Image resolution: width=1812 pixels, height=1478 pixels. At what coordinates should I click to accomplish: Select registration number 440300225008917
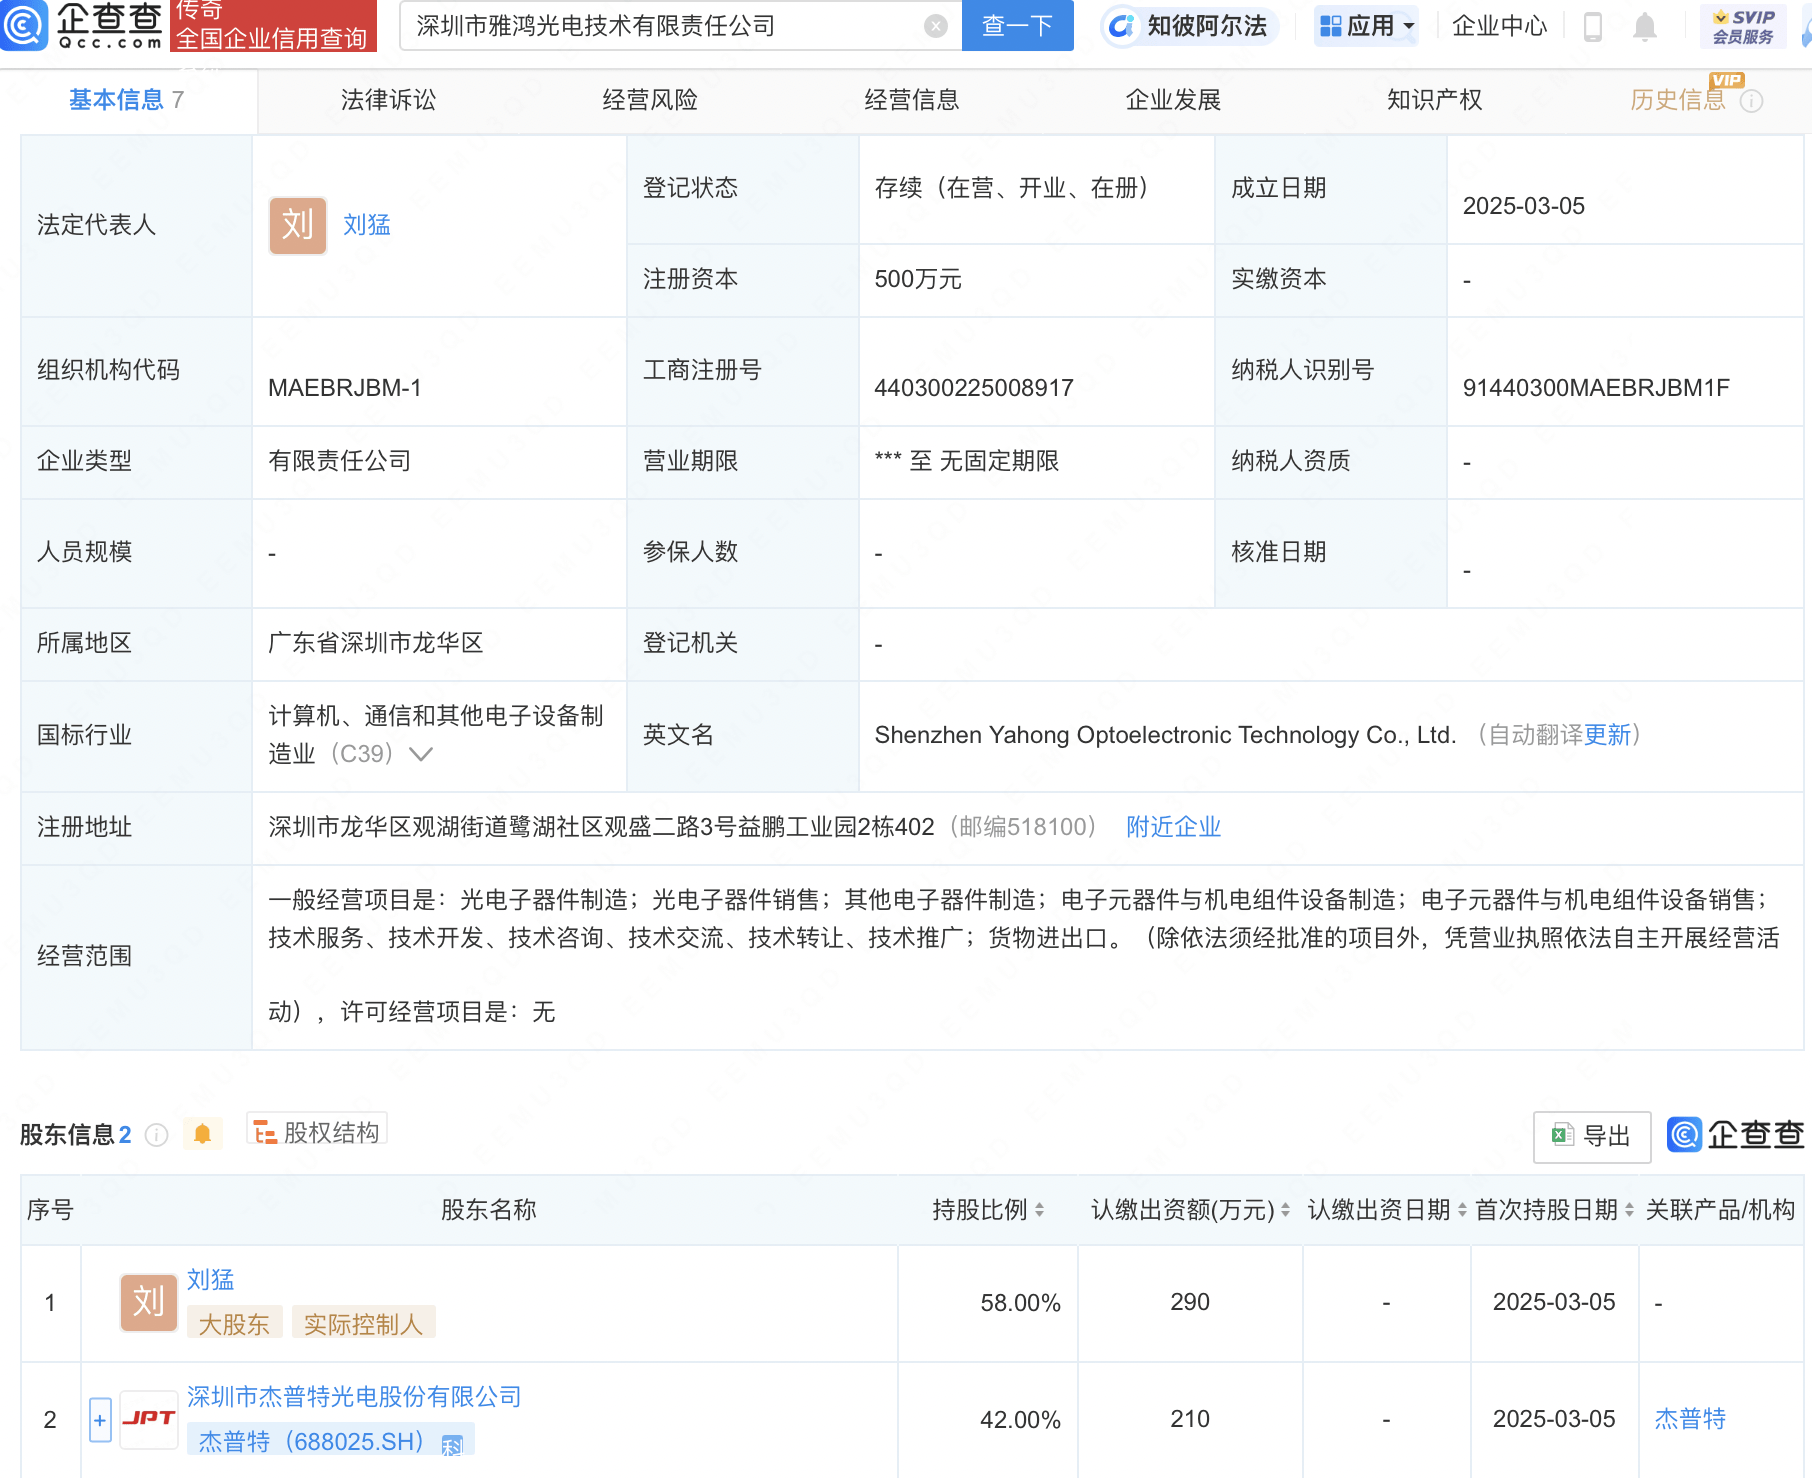point(973,388)
